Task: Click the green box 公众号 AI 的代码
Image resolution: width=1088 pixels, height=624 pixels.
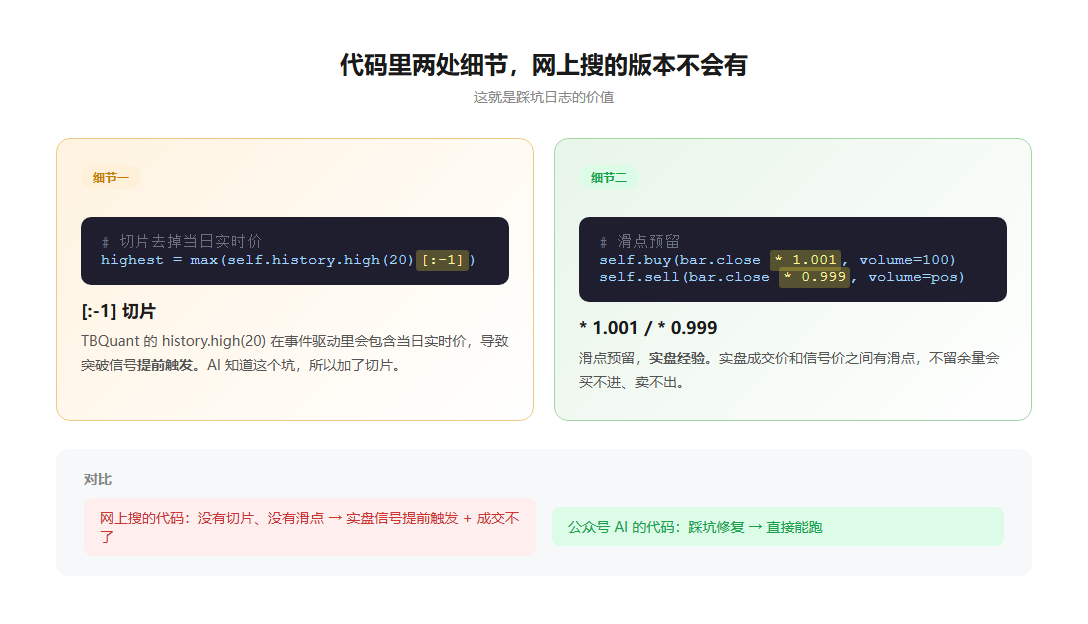Action: [x=778, y=527]
